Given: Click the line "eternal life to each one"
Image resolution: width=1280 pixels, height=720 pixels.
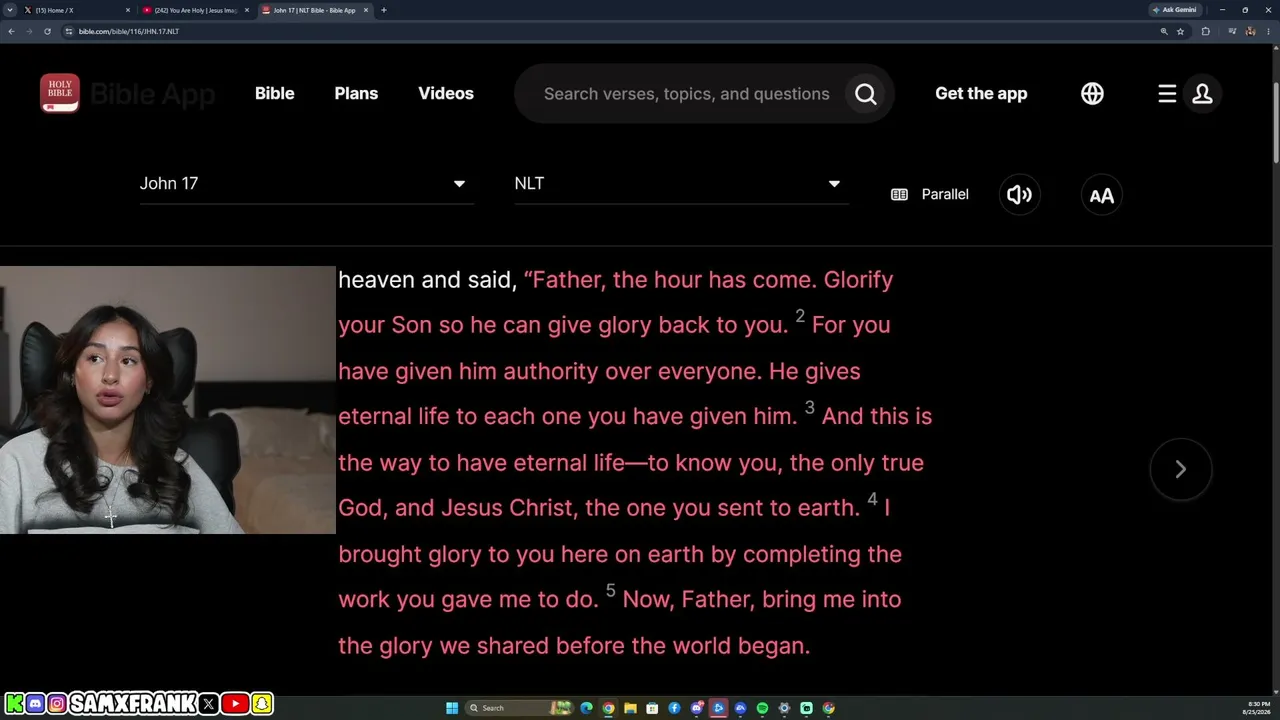Looking at the screenshot, I should [635, 416].
